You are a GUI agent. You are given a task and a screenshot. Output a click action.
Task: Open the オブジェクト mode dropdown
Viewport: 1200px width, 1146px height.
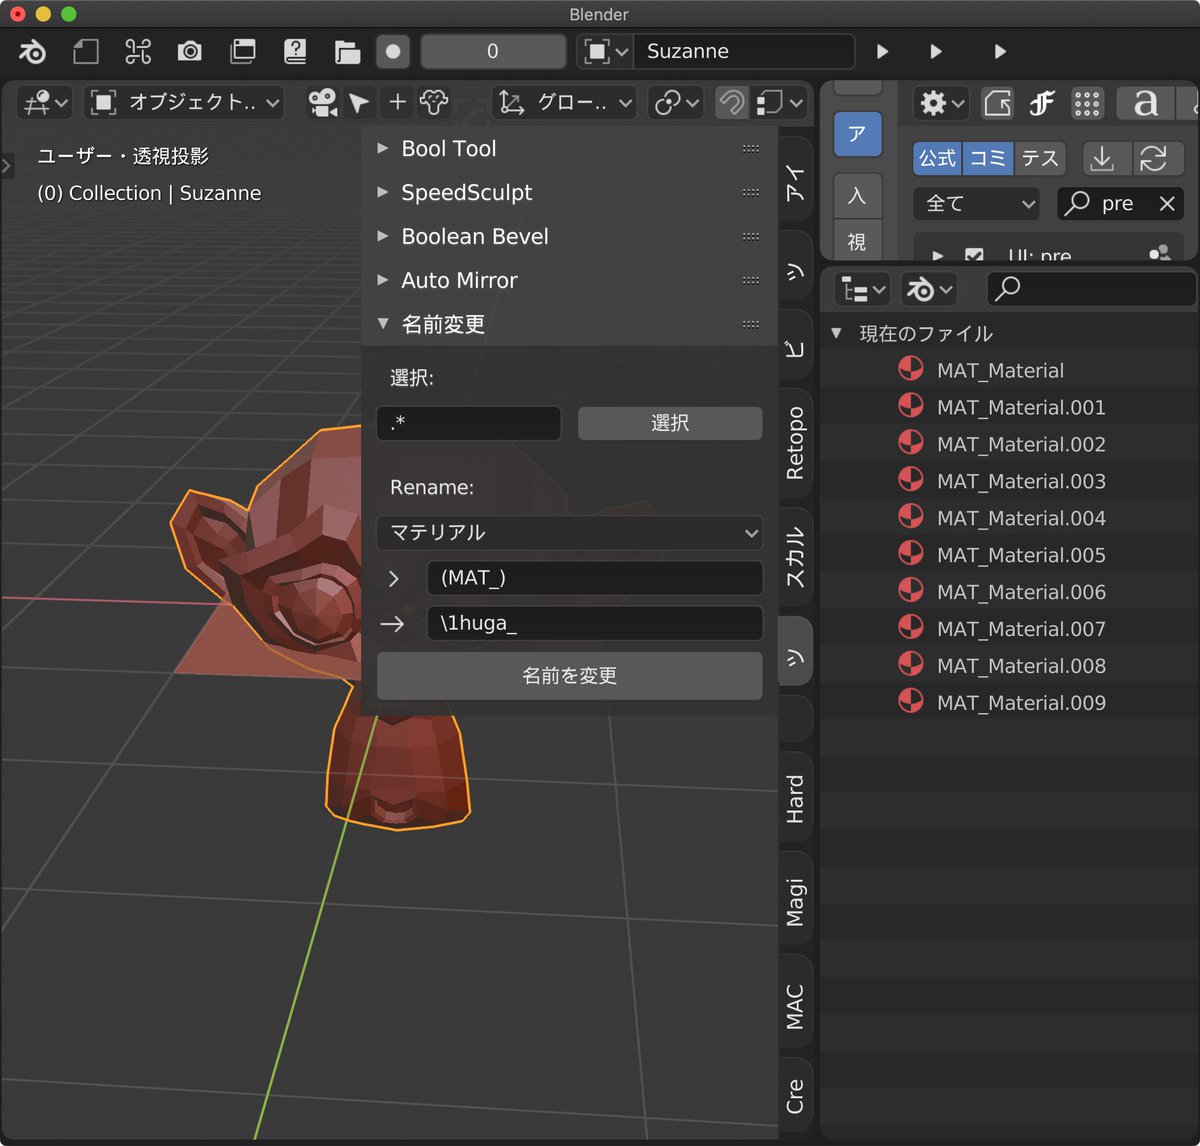coord(185,102)
